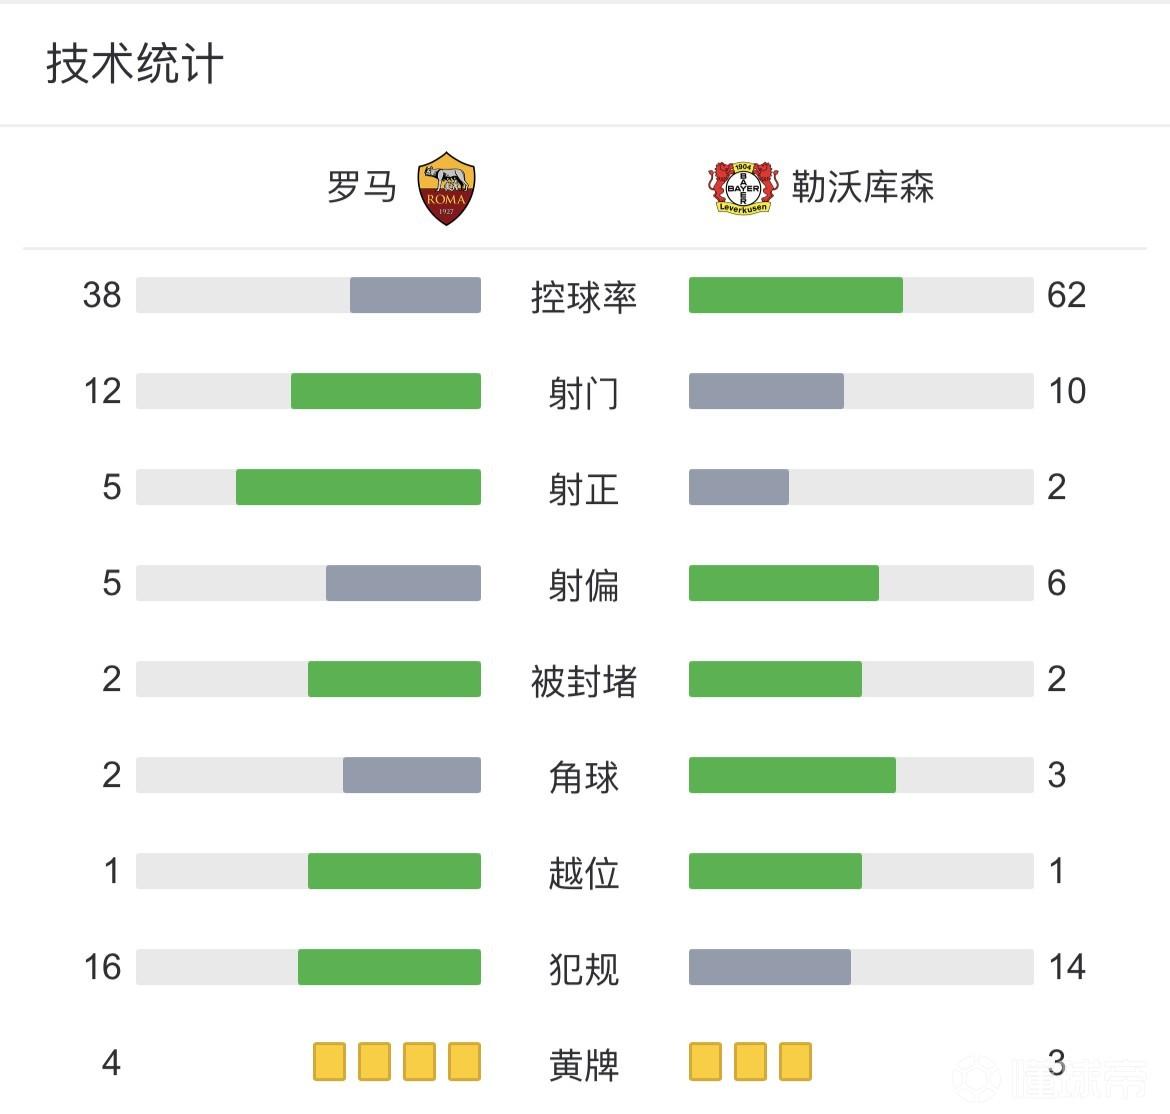Open the 勒沃库森 team name link
The width and height of the screenshot is (1170, 1114).
tap(863, 187)
